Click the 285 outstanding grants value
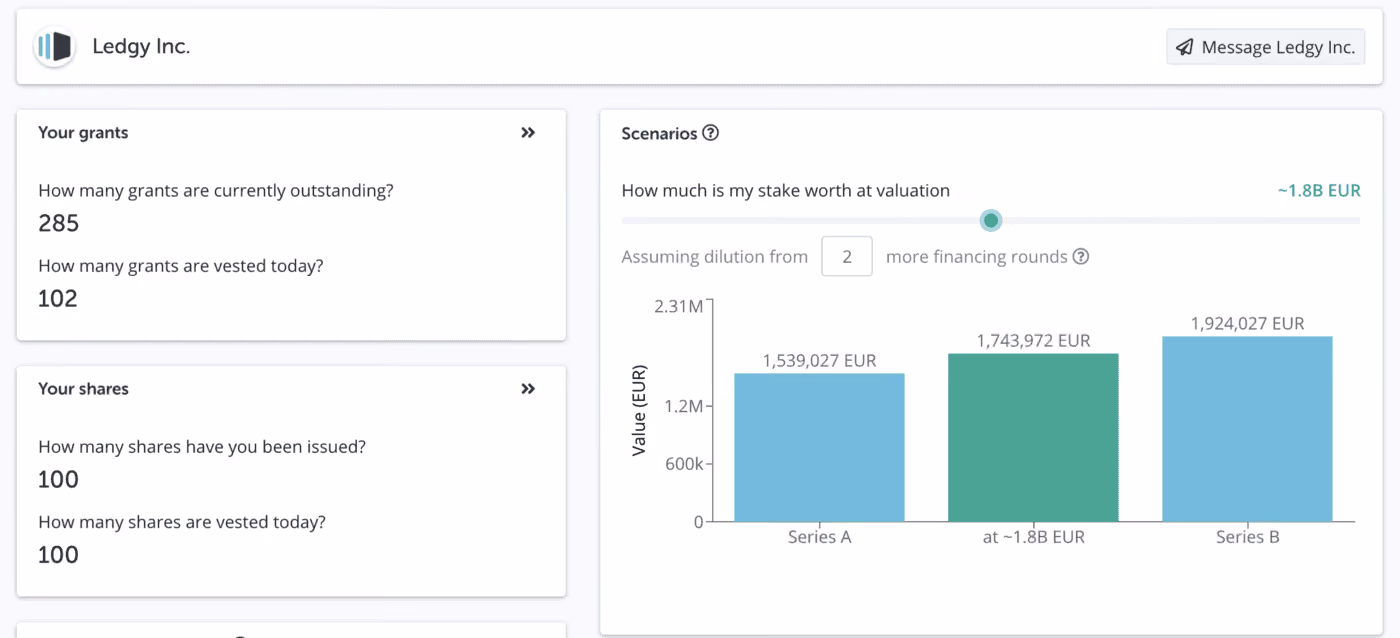The image size is (1400, 638). click(58, 223)
